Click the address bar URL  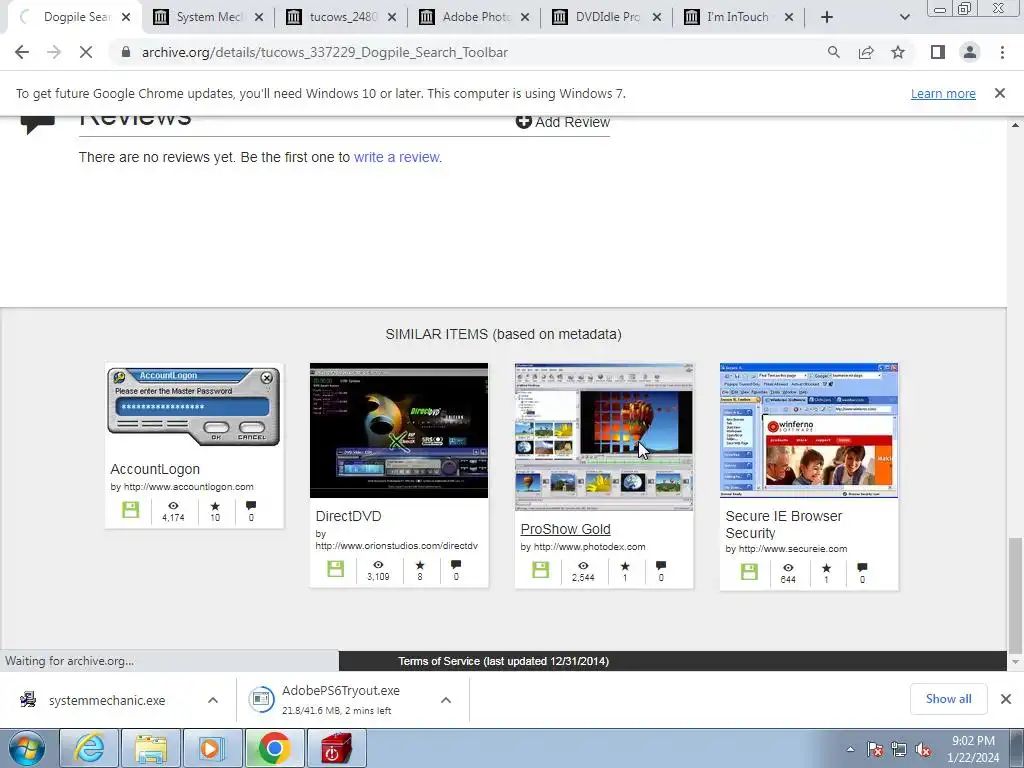click(x=325, y=52)
